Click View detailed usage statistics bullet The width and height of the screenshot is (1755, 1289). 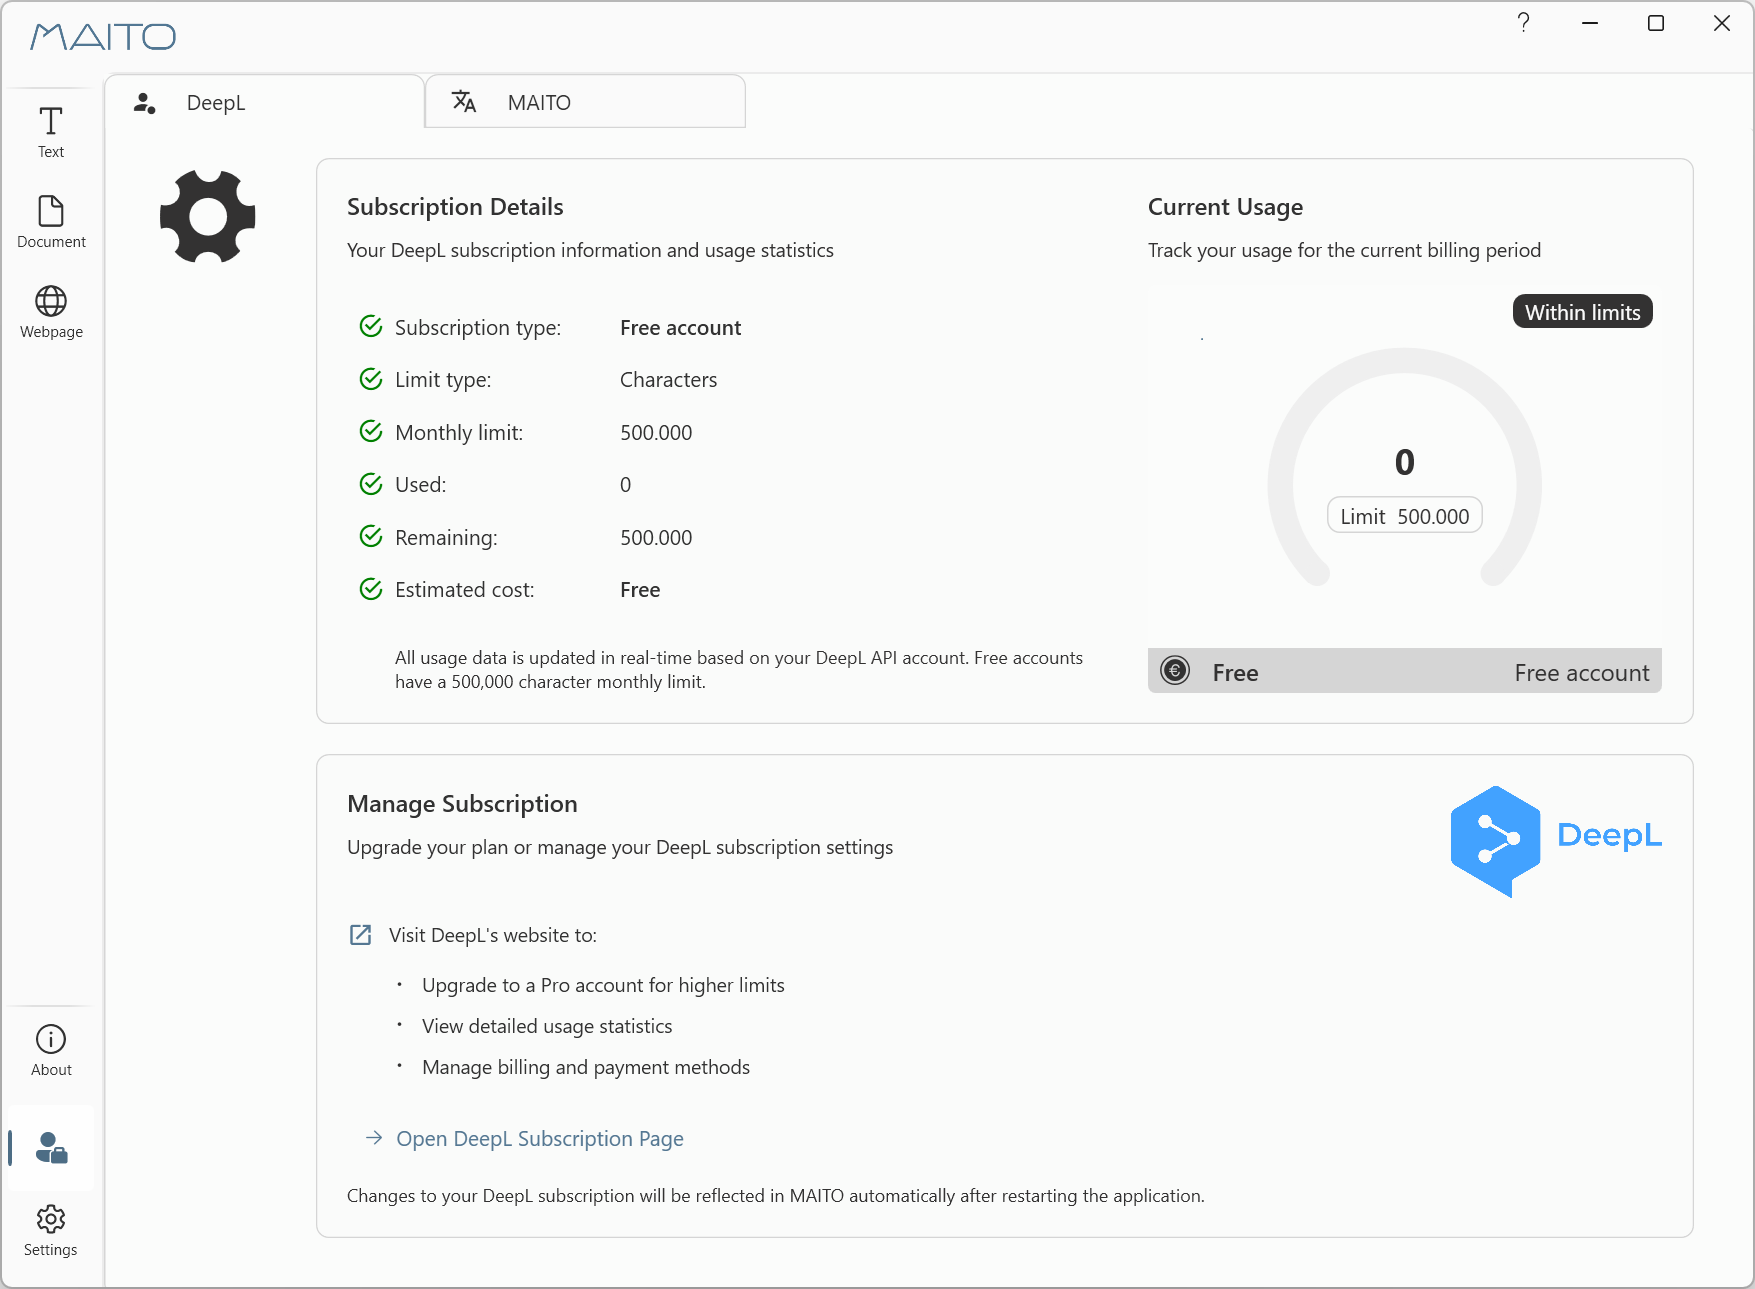547,1026
